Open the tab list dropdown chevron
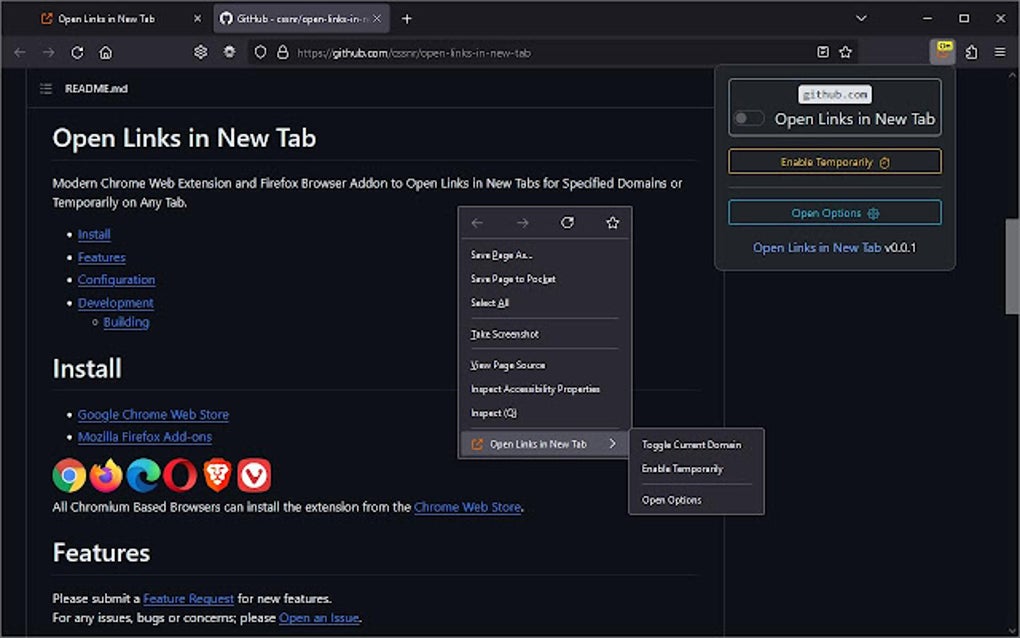The image size is (1020, 638). tap(862, 18)
